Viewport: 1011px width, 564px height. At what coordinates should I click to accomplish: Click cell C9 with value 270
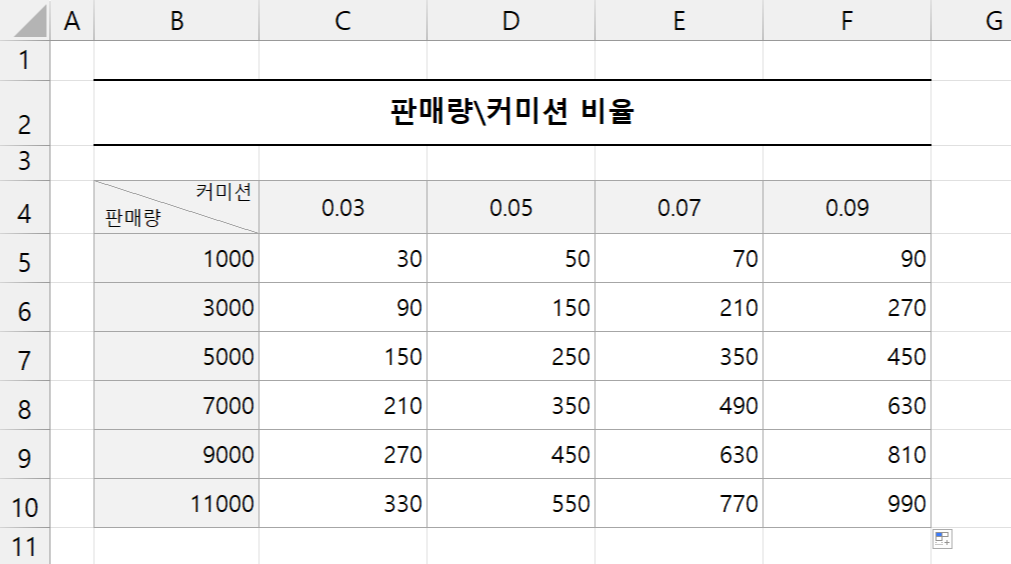[343, 454]
